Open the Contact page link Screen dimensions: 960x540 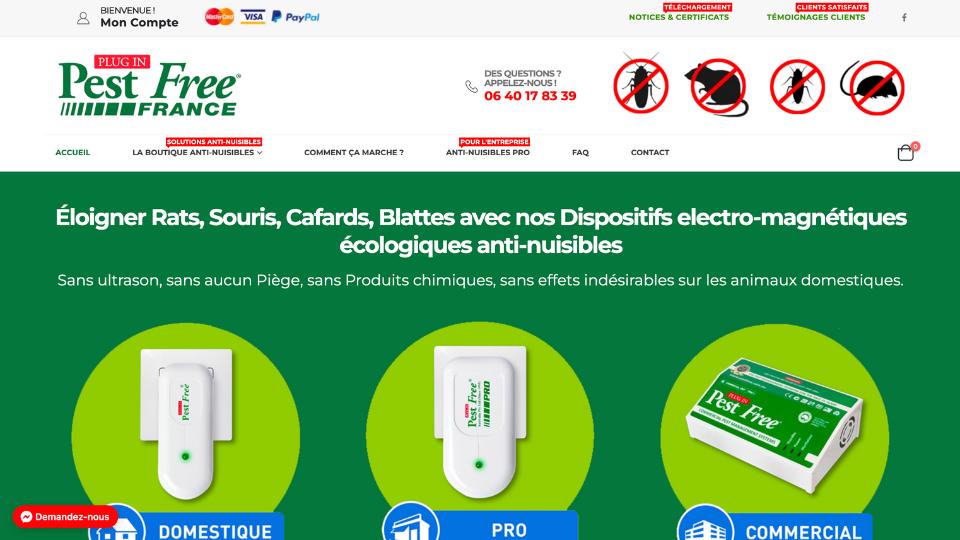650,152
